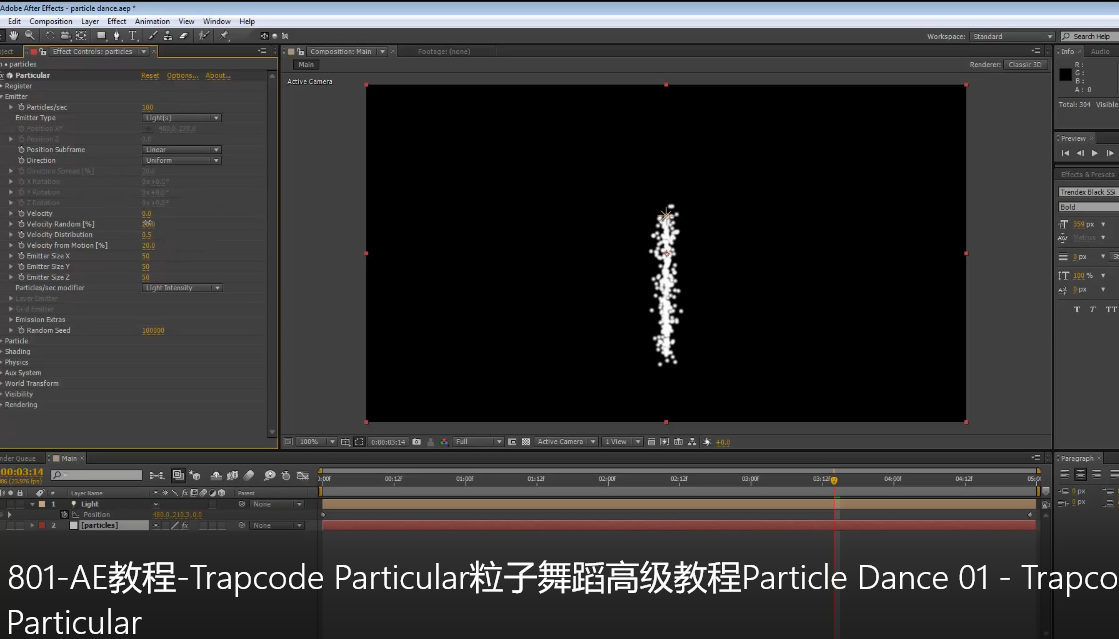Open the Effect menu
This screenshot has width=1119, height=639.
(116, 21)
